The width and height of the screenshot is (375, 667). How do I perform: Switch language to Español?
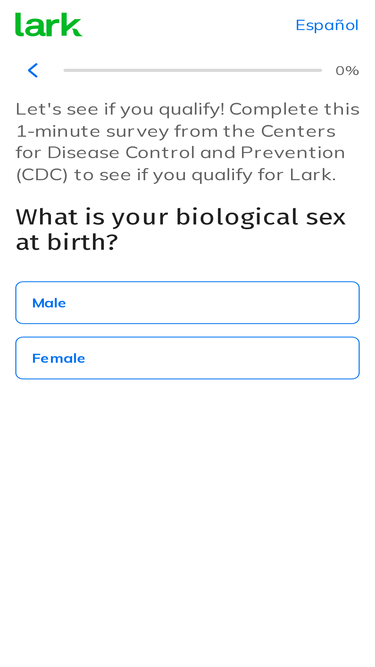(327, 25)
